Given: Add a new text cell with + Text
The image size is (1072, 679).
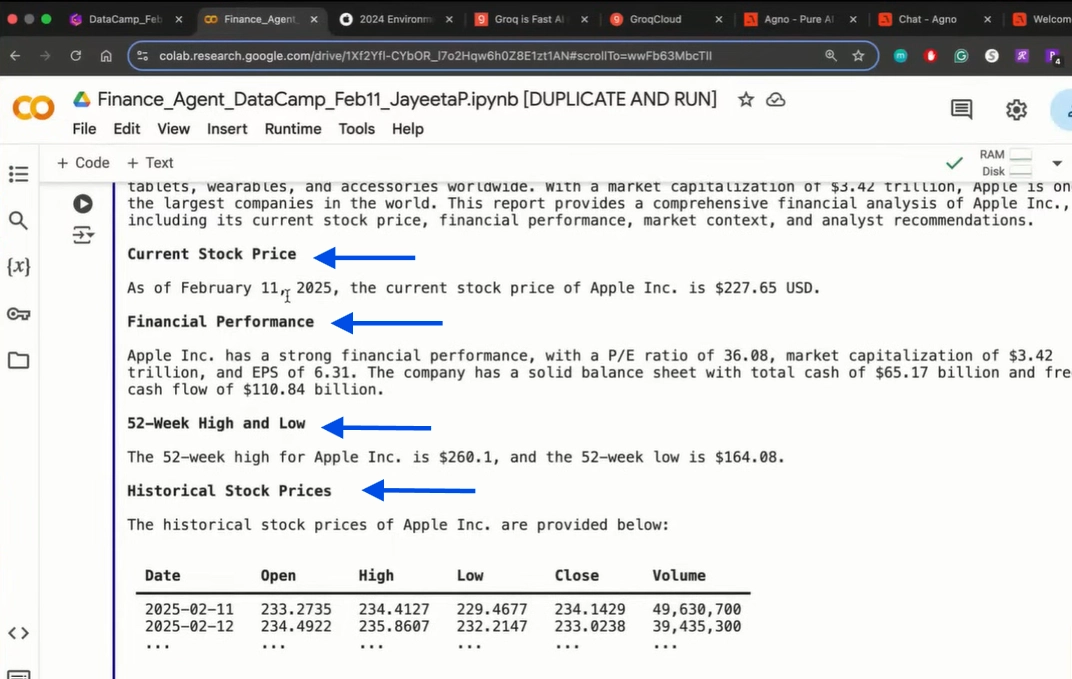Looking at the screenshot, I should tap(150, 163).
